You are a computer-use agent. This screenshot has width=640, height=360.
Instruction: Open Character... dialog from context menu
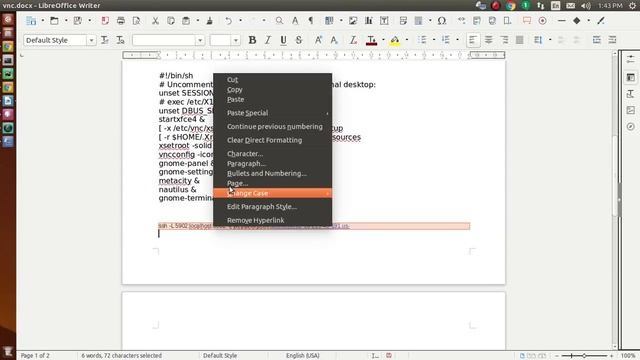273,154
